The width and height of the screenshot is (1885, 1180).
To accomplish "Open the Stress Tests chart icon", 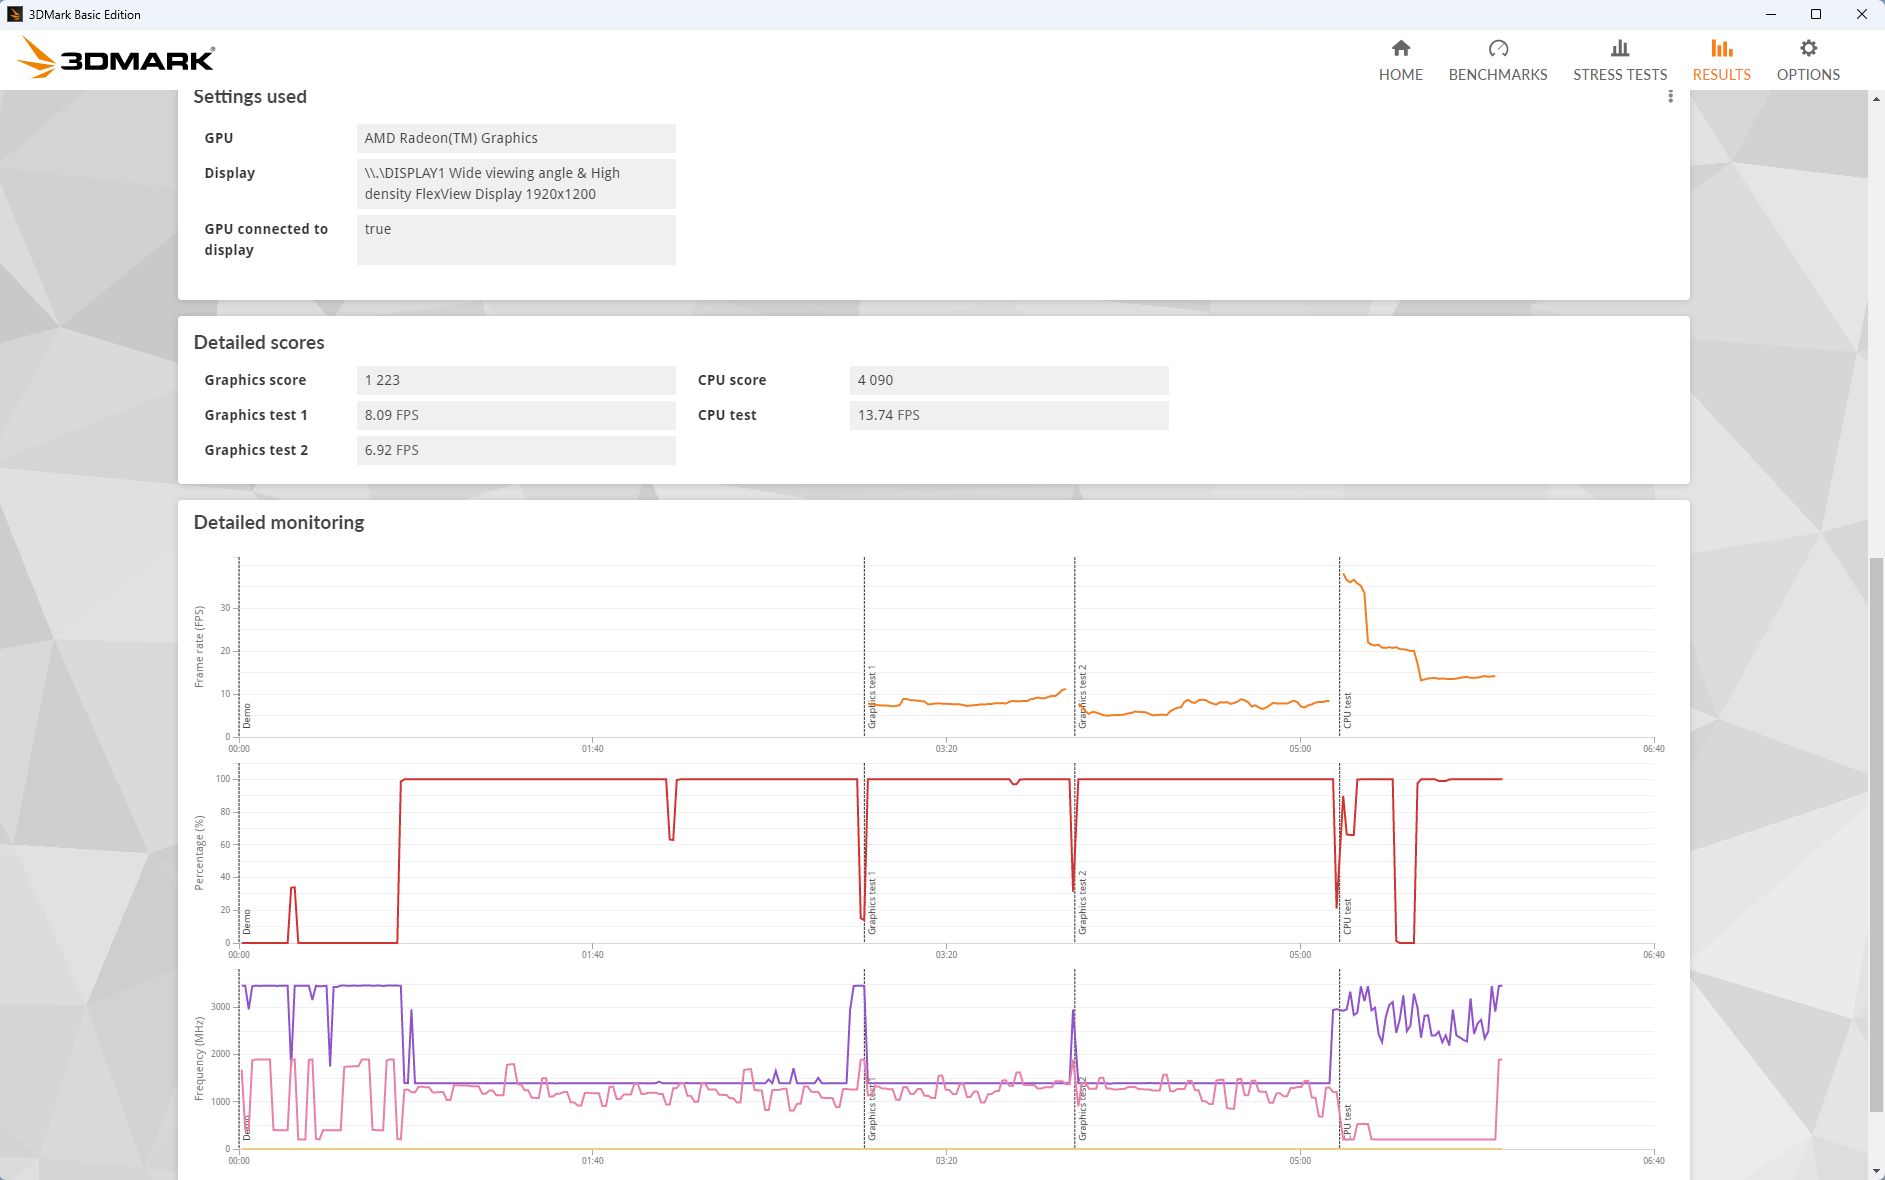I will pyautogui.click(x=1620, y=48).
